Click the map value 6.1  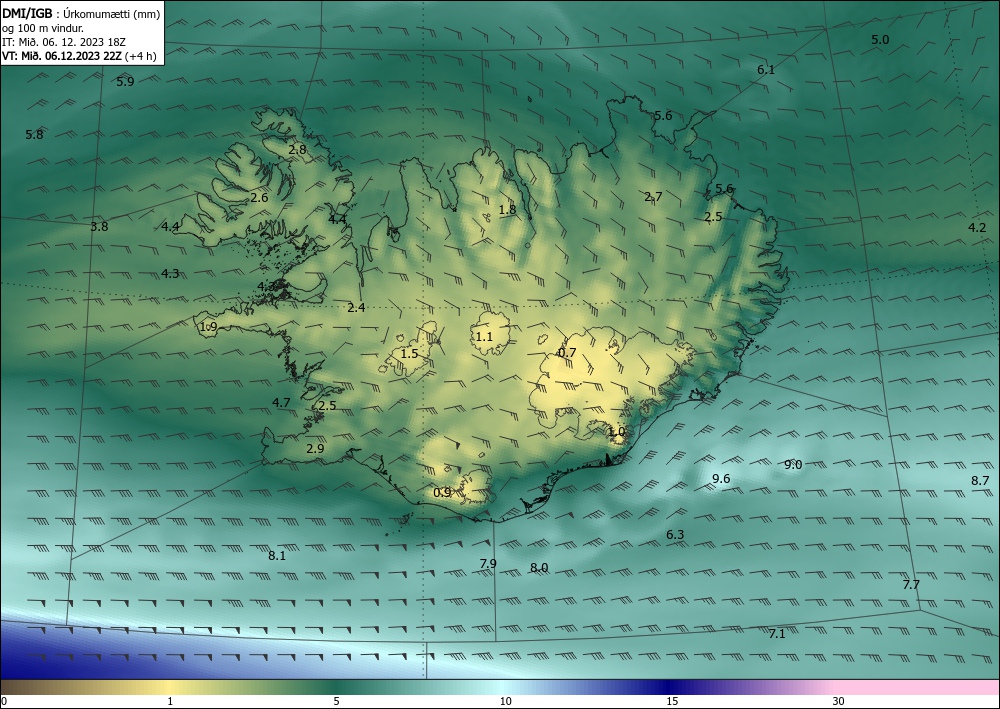click(x=766, y=69)
